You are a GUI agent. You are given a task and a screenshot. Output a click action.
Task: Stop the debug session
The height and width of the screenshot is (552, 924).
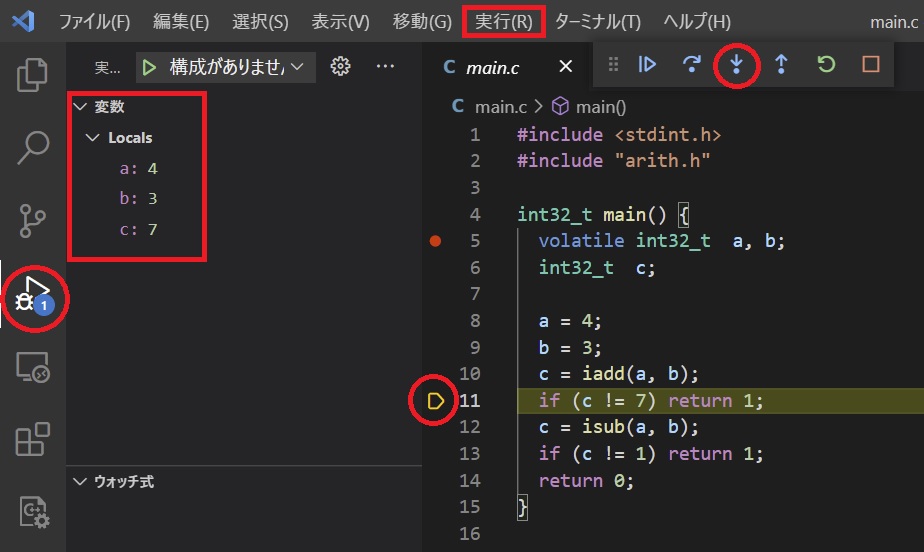pyautogui.click(x=871, y=64)
